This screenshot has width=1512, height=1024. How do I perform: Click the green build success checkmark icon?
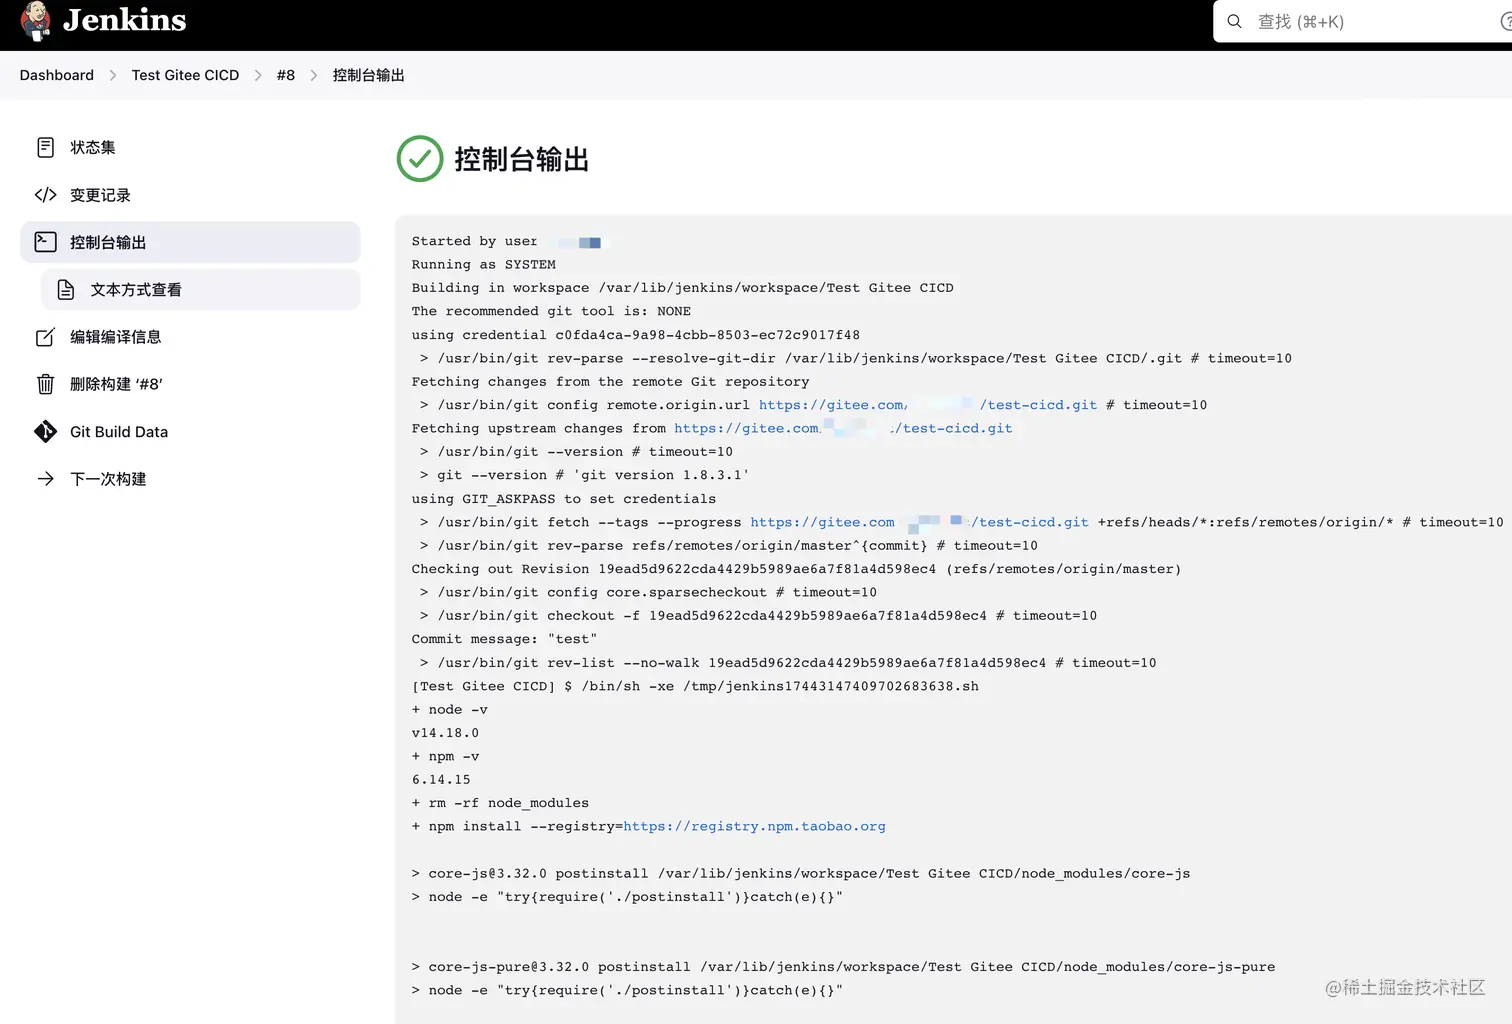420,159
